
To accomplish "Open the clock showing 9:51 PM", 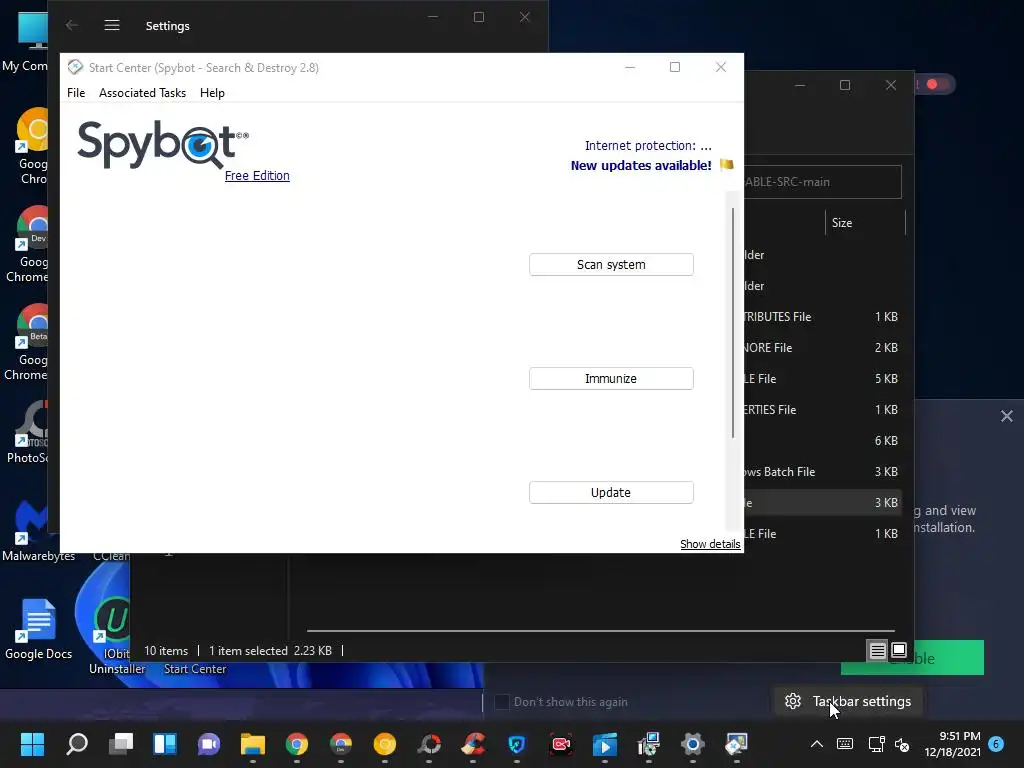I will [x=953, y=744].
